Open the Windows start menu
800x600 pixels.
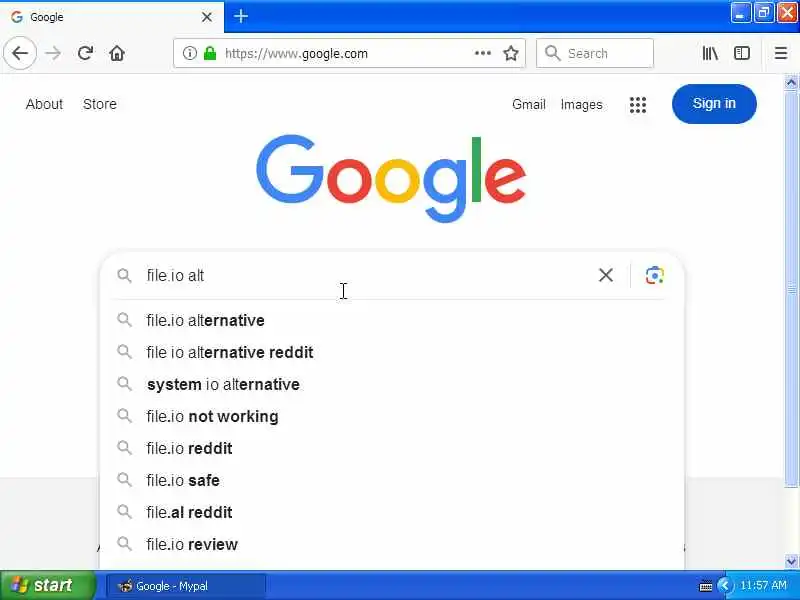(x=42, y=586)
